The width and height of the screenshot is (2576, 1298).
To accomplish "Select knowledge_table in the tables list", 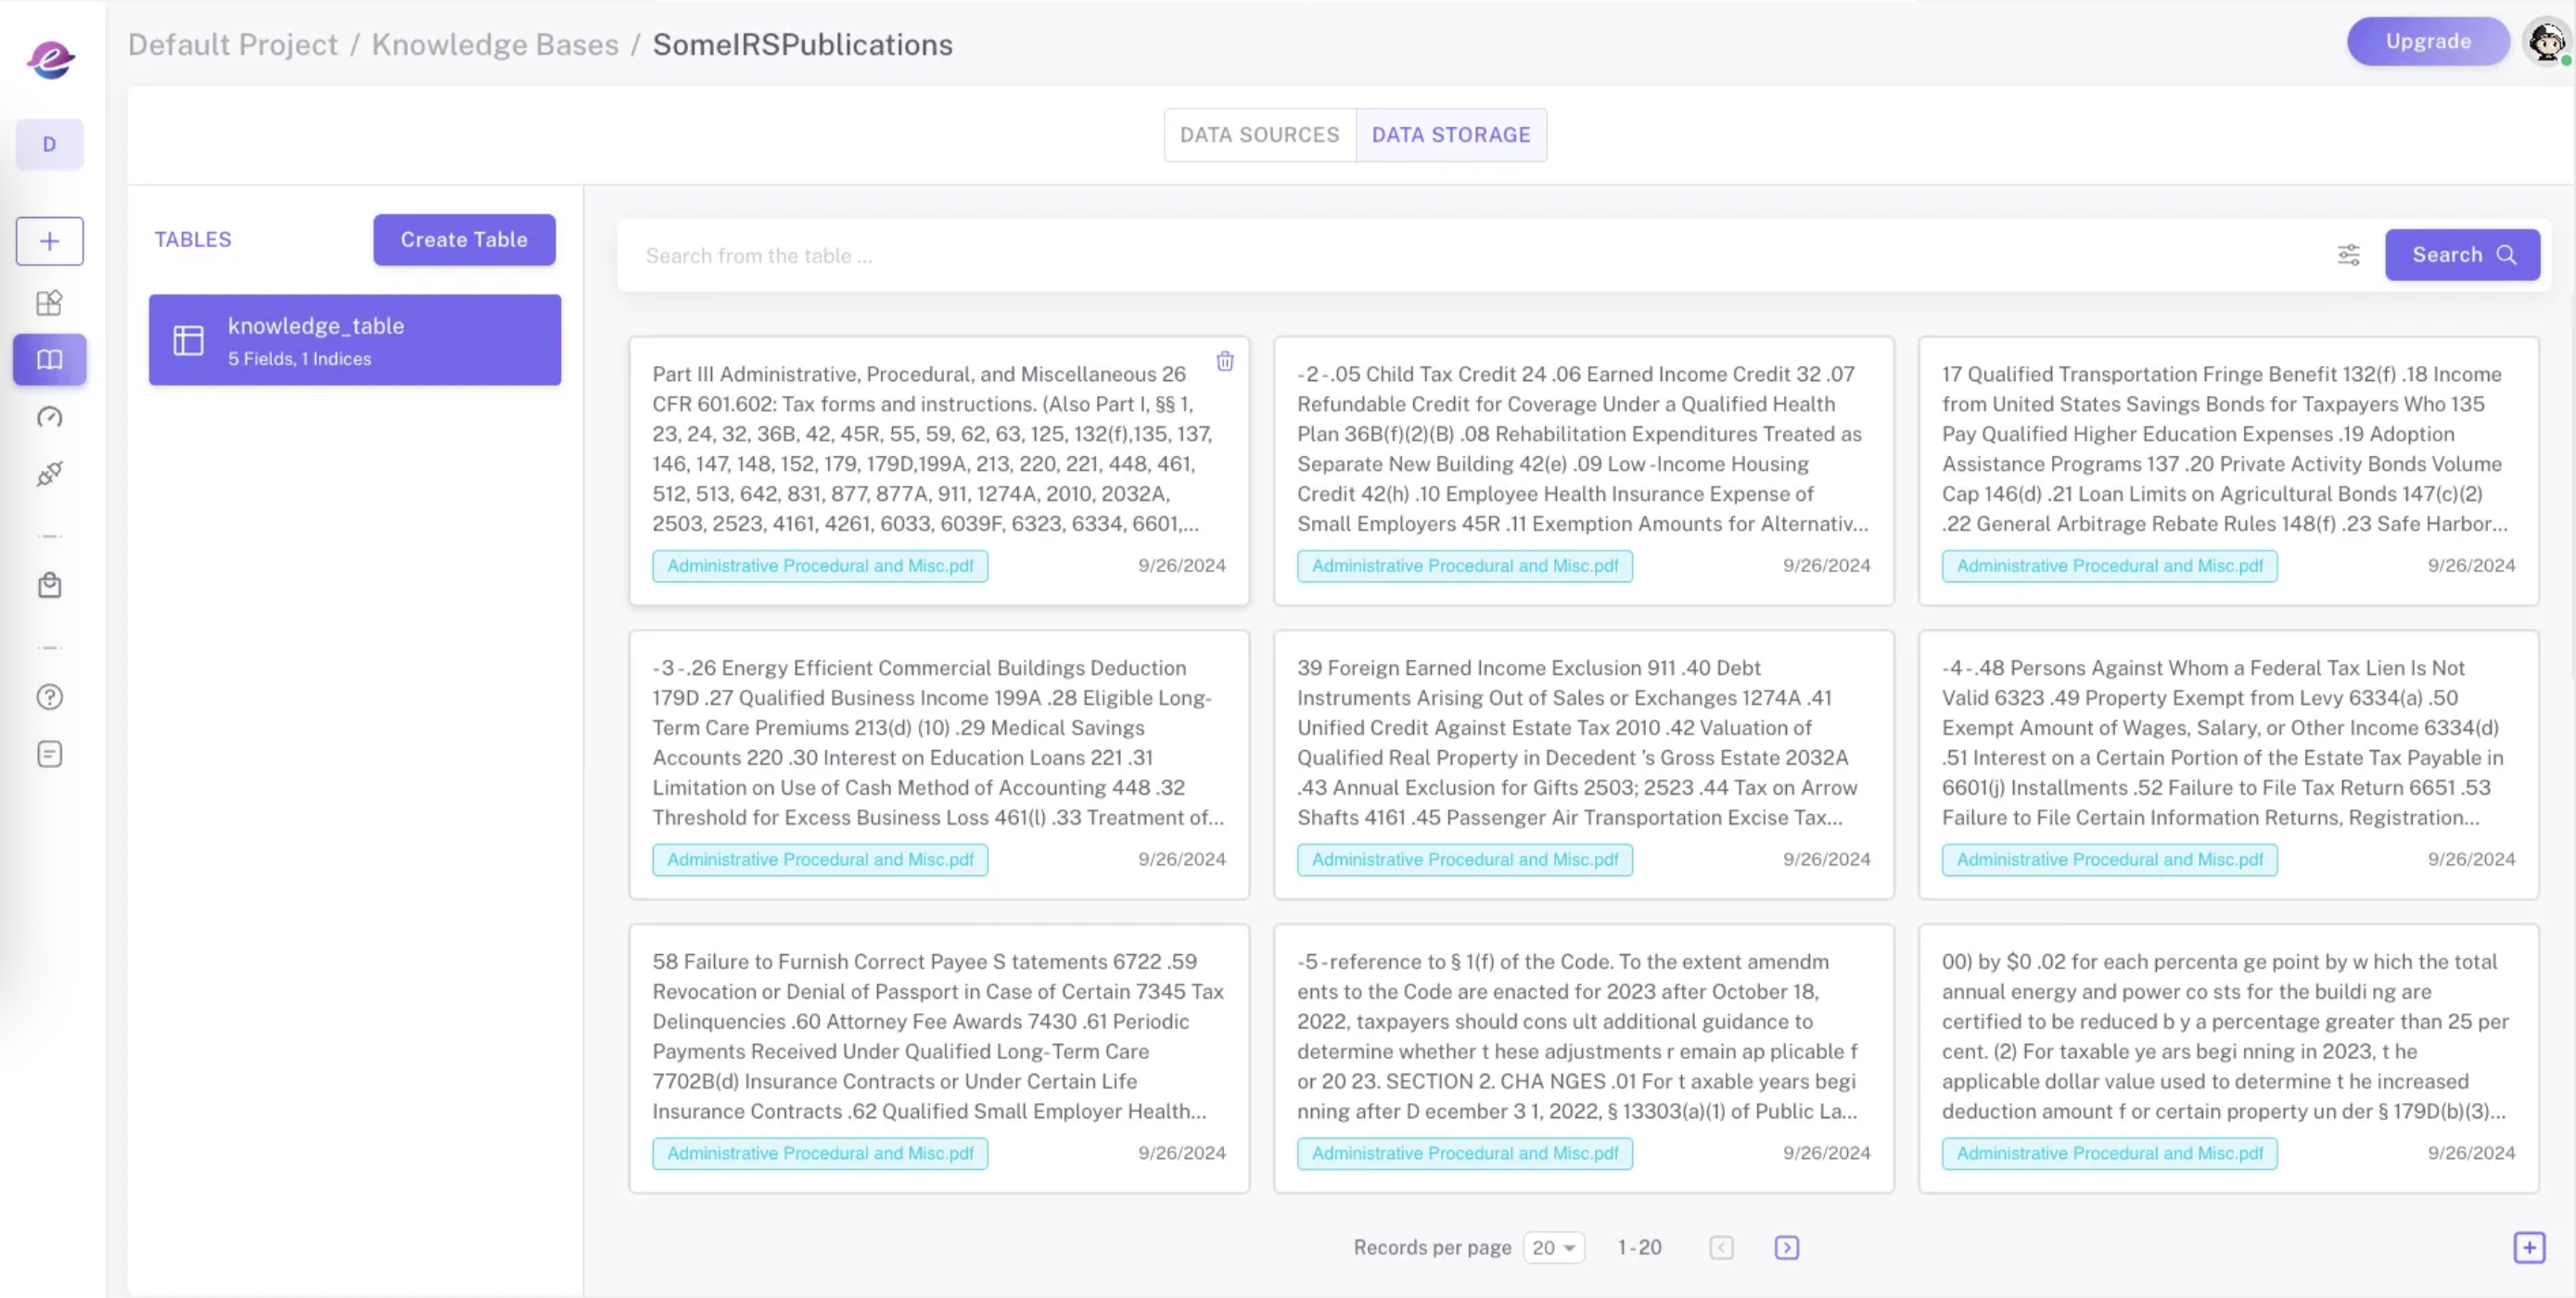I will (x=355, y=340).
